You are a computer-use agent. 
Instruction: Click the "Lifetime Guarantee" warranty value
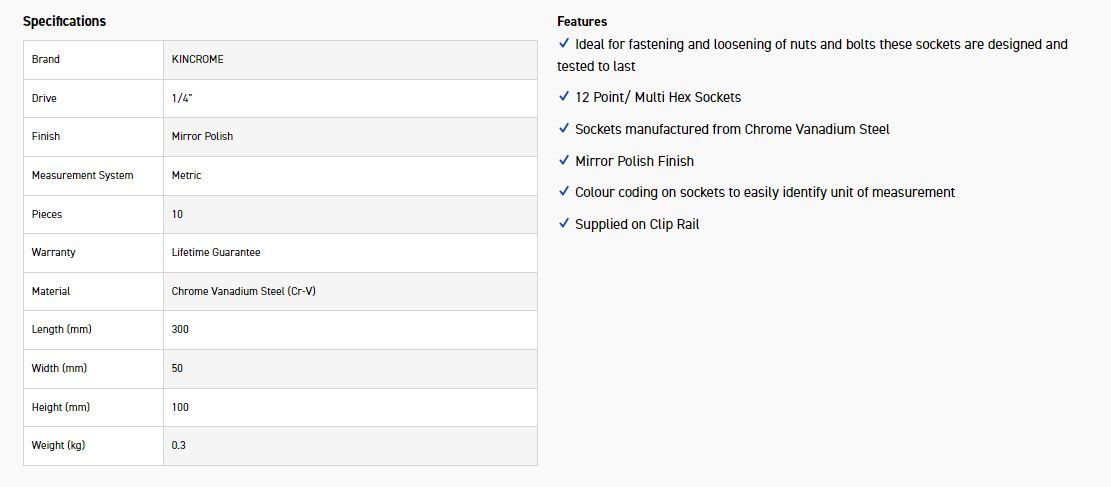[216, 252]
